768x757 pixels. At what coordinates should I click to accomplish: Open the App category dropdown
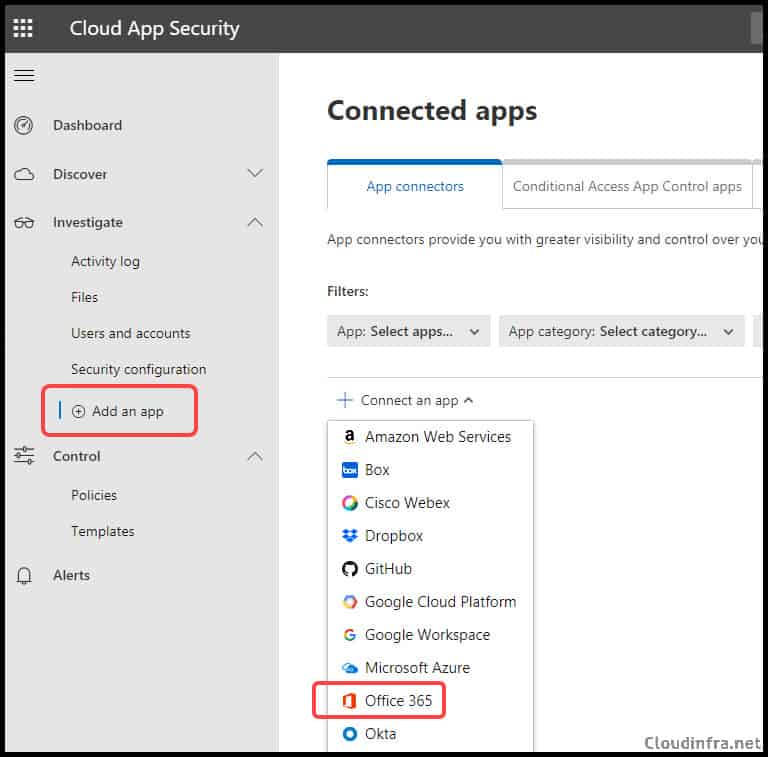click(x=622, y=331)
